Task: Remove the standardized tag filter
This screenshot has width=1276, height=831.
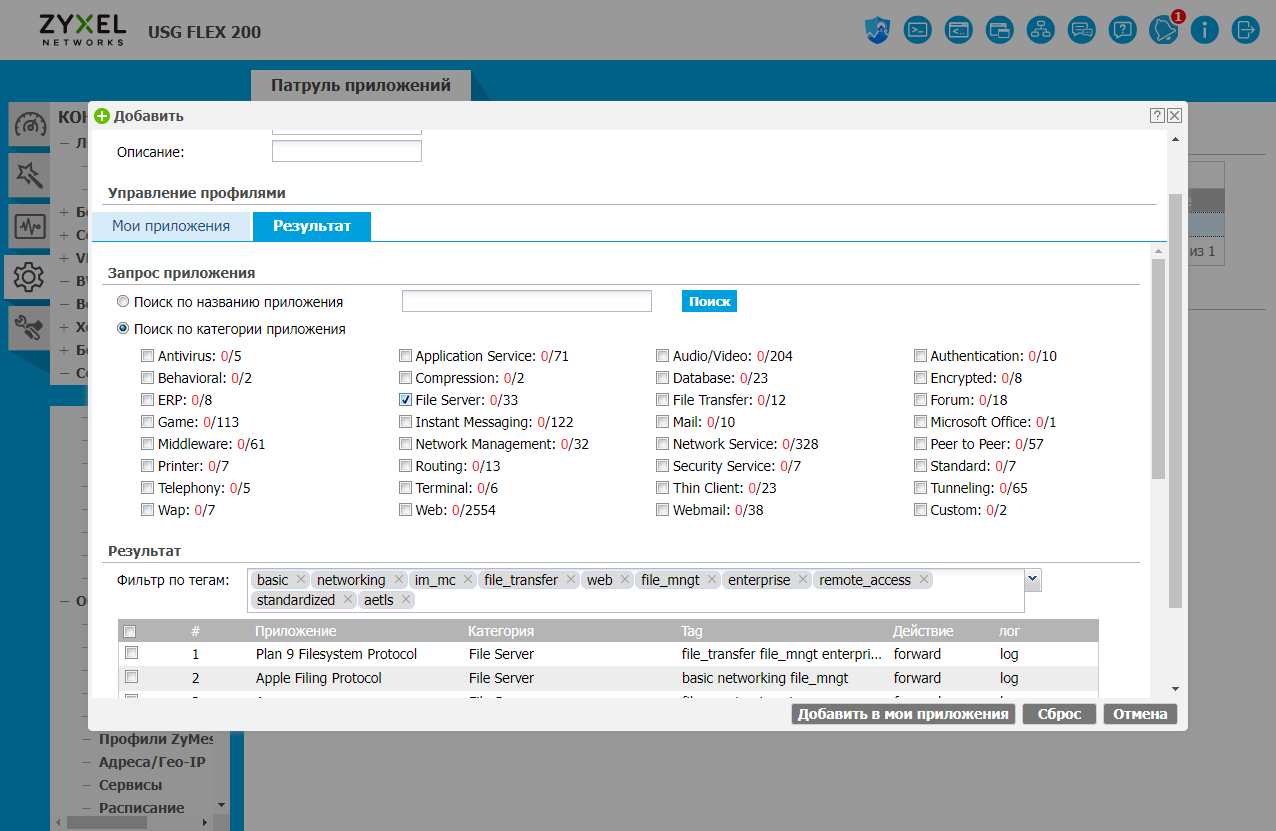Action: [x=347, y=600]
